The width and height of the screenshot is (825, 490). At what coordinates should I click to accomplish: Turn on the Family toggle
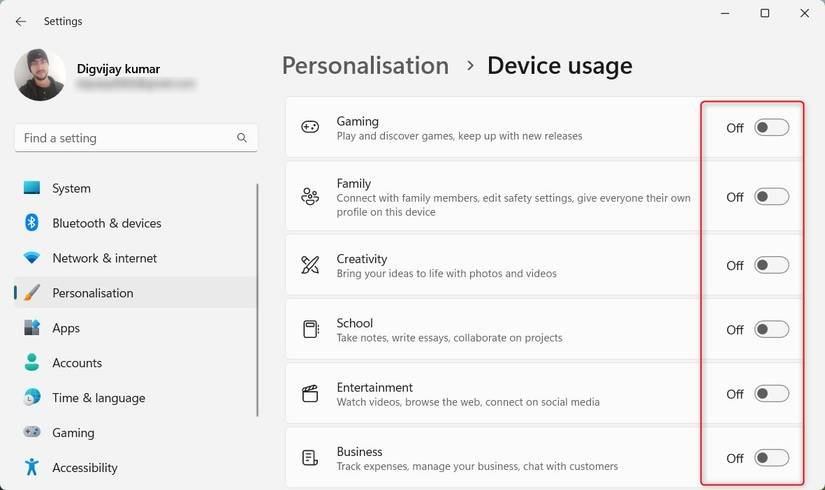pos(771,197)
